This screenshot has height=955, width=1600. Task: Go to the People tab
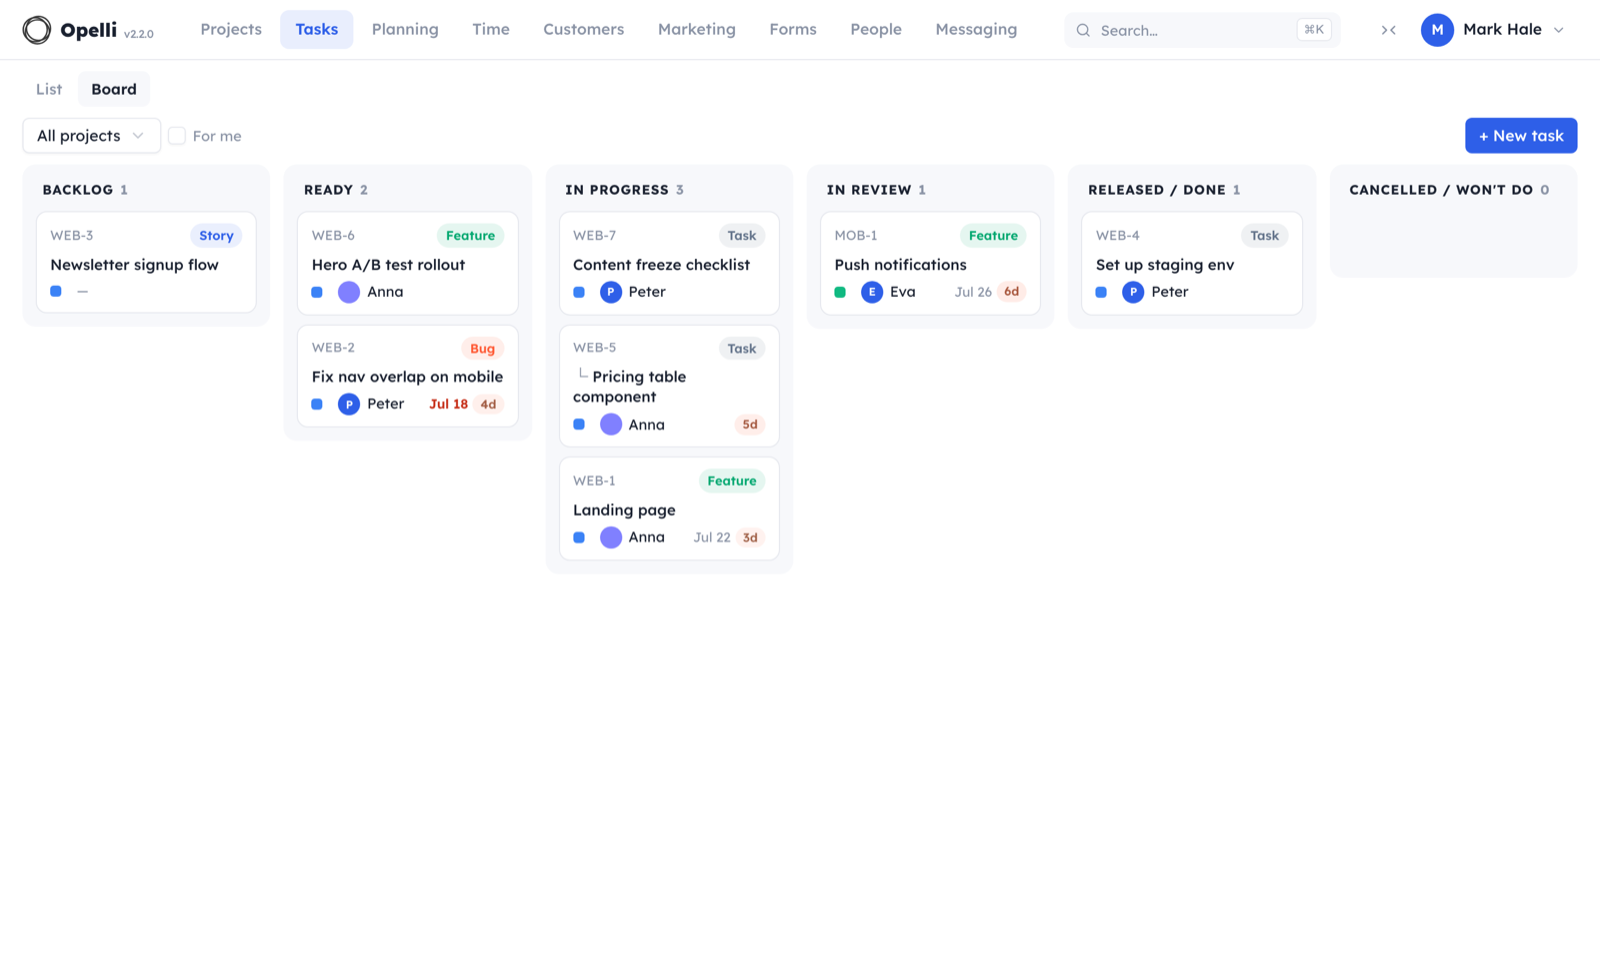tap(876, 30)
